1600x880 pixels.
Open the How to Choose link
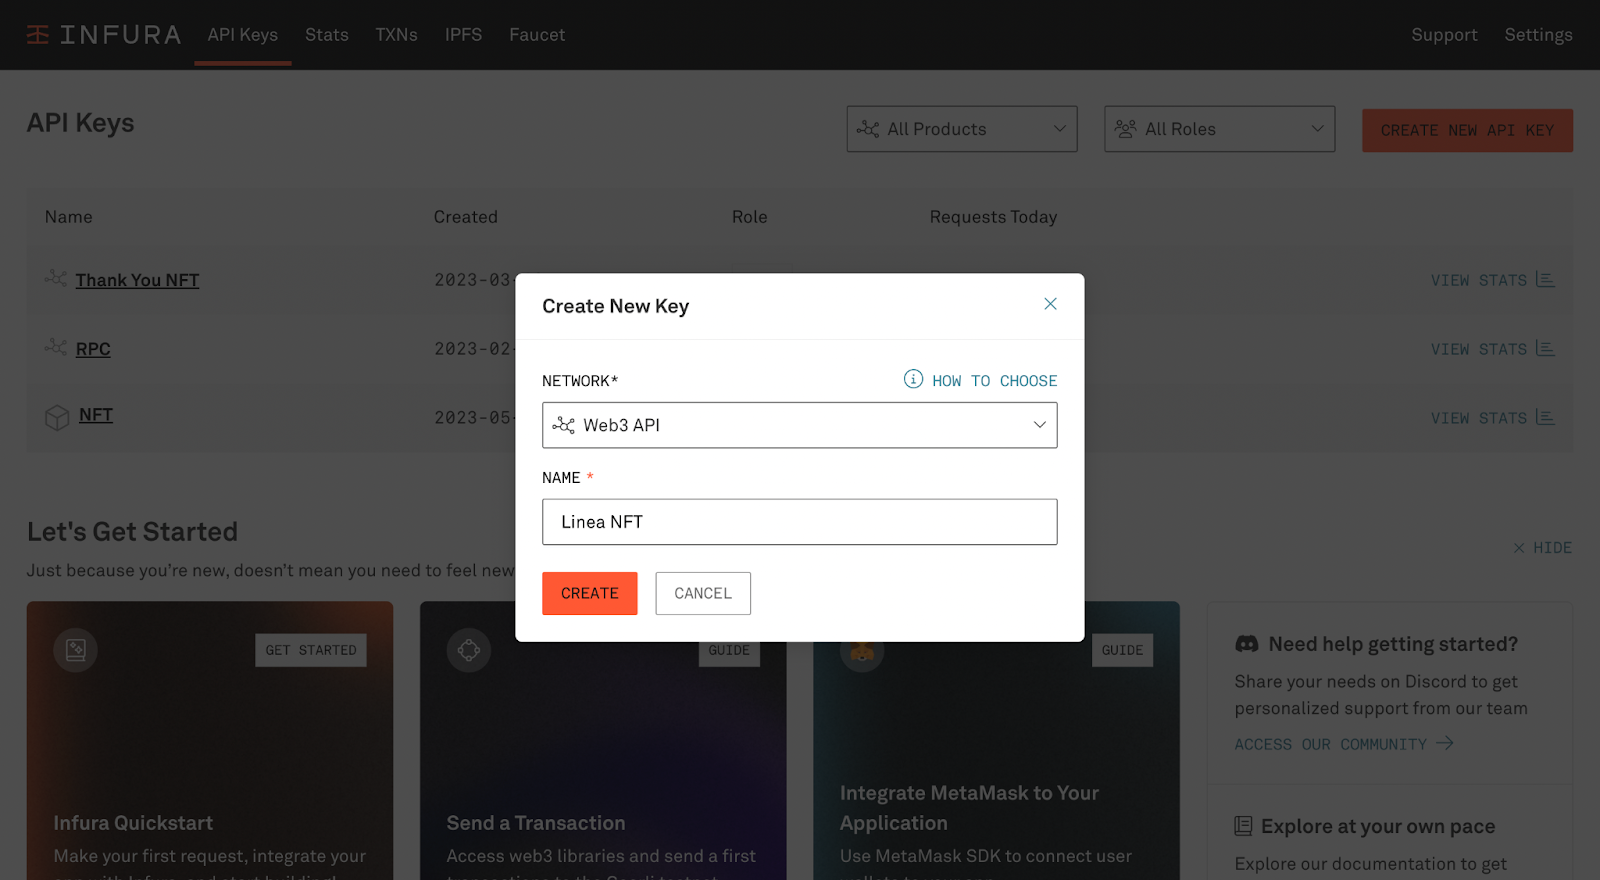[x=995, y=380]
